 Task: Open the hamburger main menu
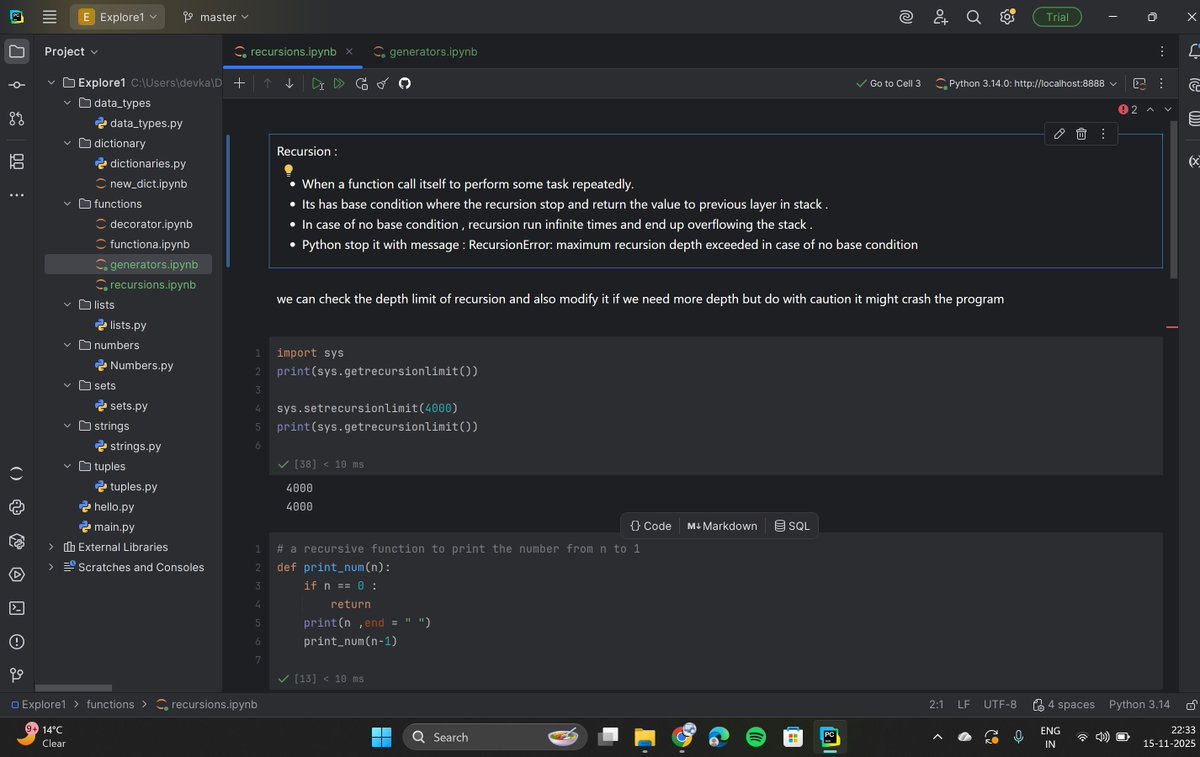pos(50,17)
